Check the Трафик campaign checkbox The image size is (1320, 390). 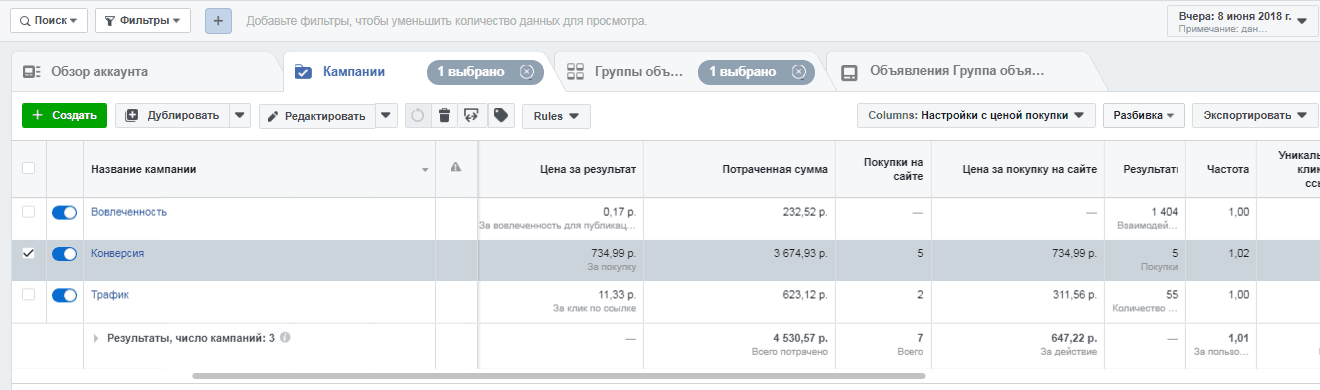28,295
